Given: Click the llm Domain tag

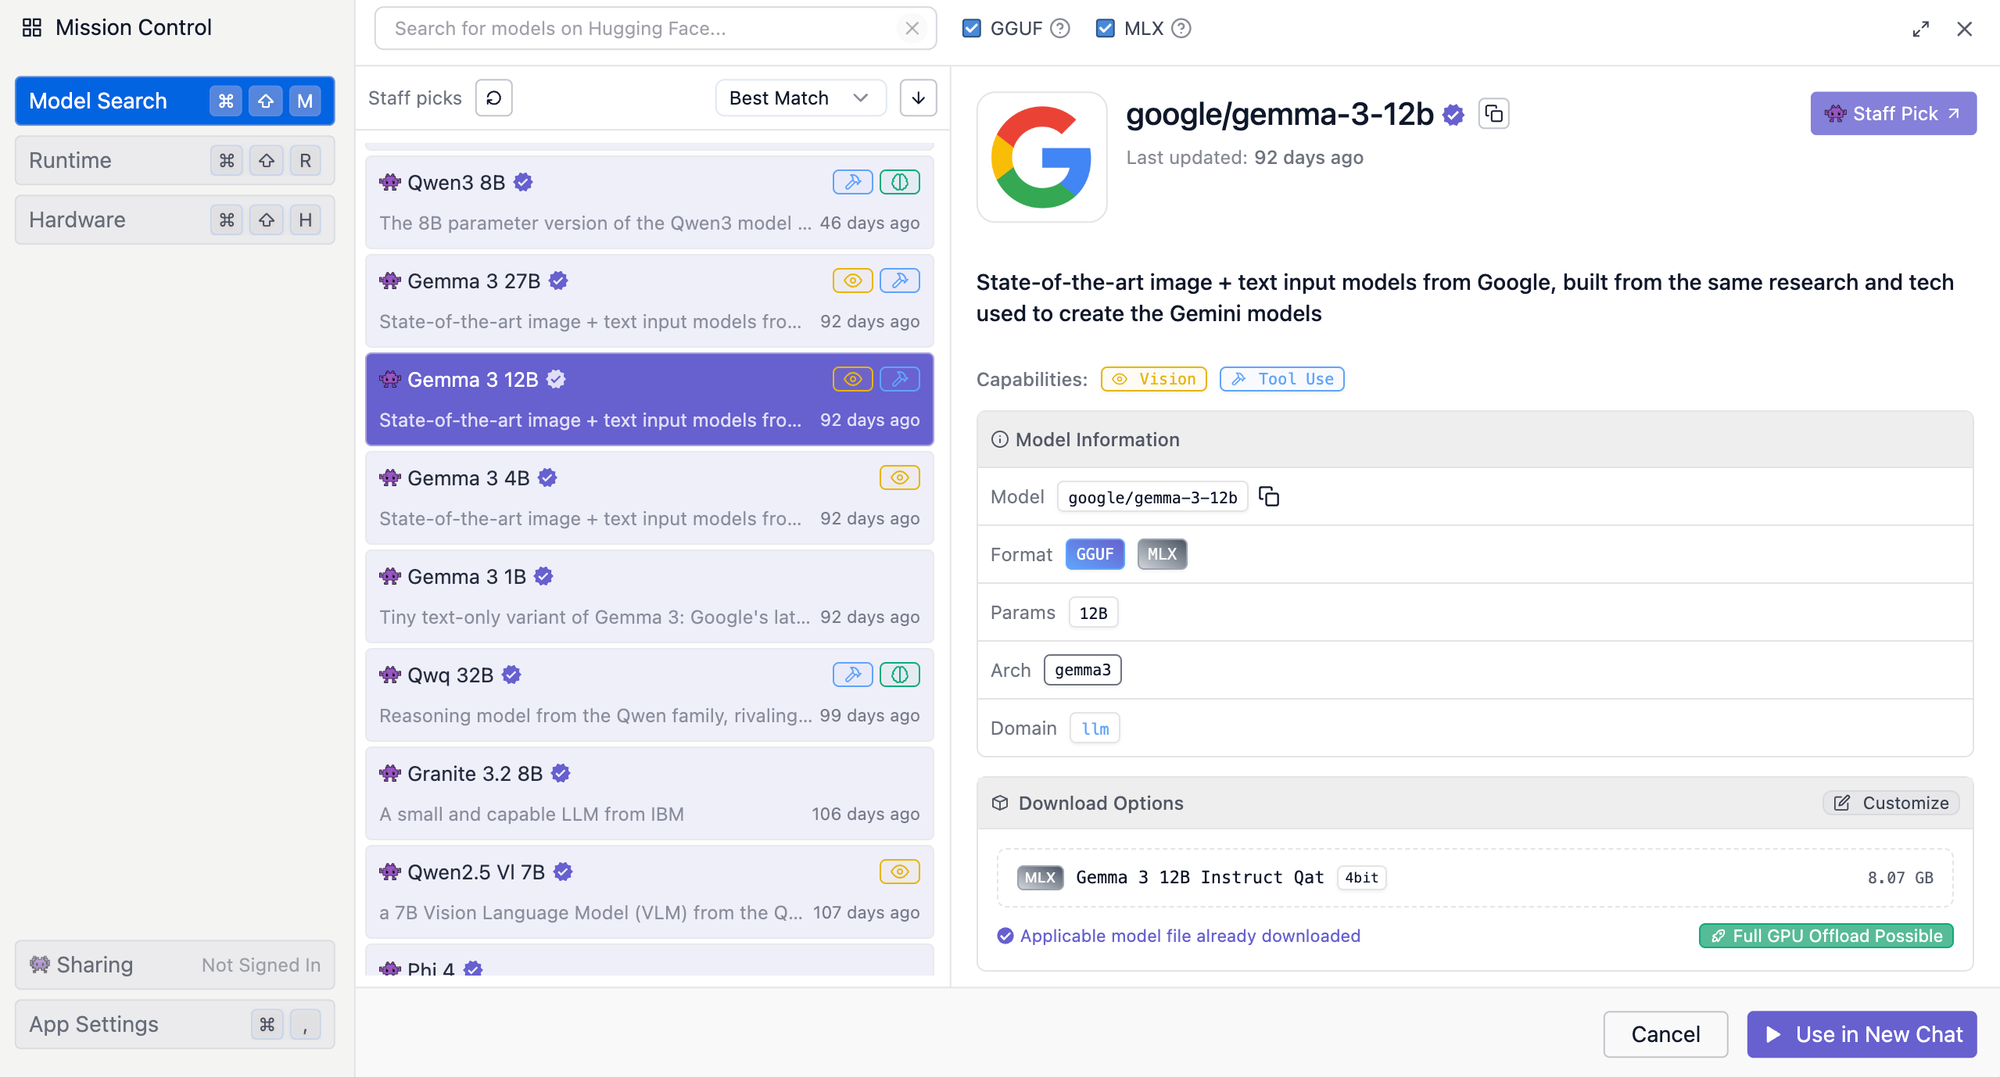Looking at the screenshot, I should coord(1095,728).
